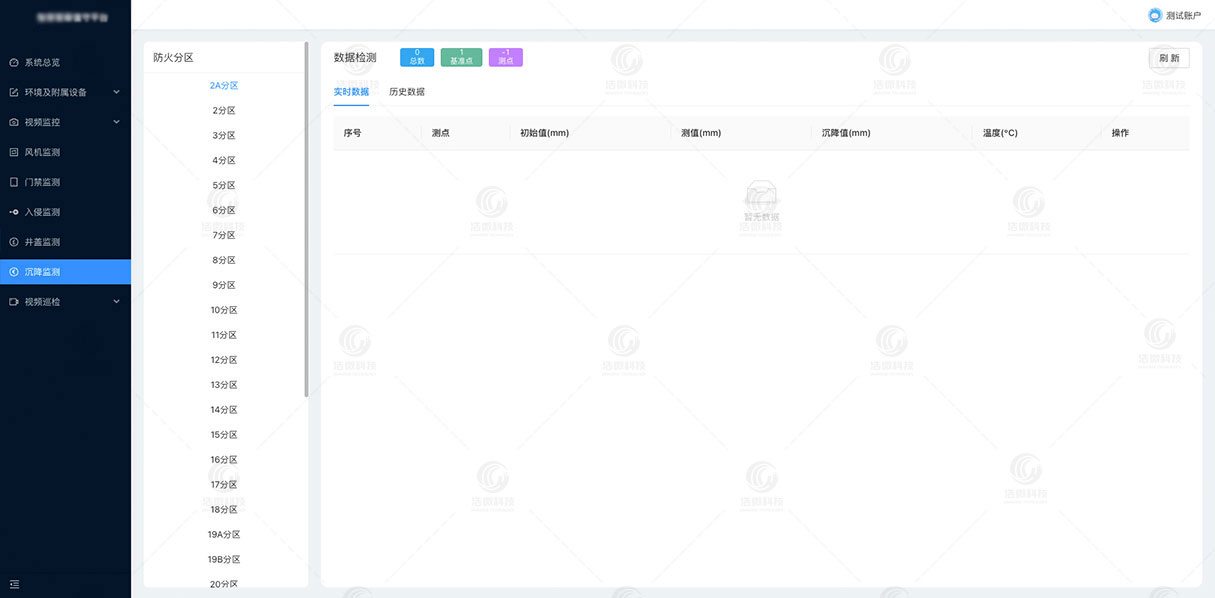Open 门禁监测 access control monitoring
This screenshot has height=598, width=1215.
pyautogui.click(x=13, y=181)
